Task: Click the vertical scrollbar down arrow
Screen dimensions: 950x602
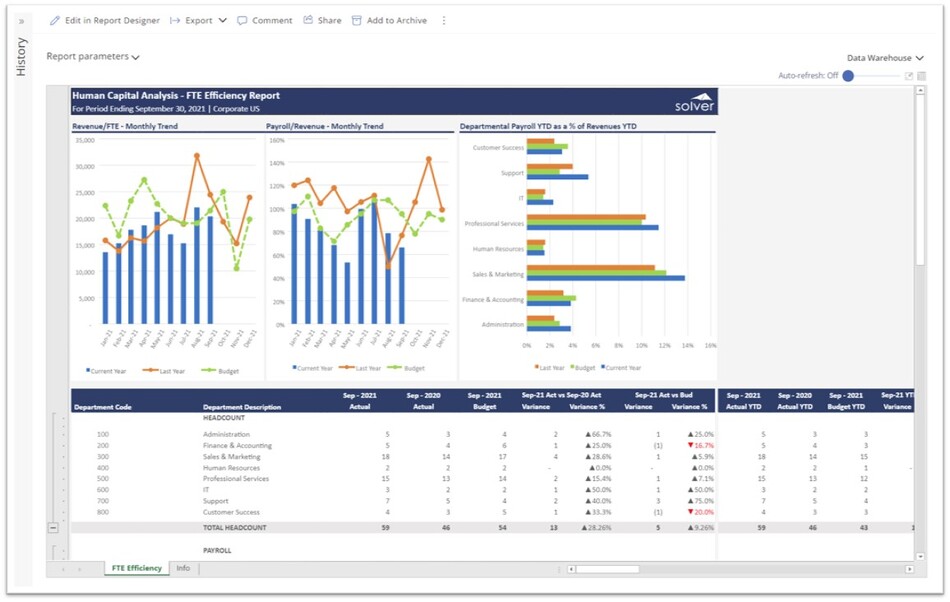Action: pyautogui.click(x=921, y=555)
